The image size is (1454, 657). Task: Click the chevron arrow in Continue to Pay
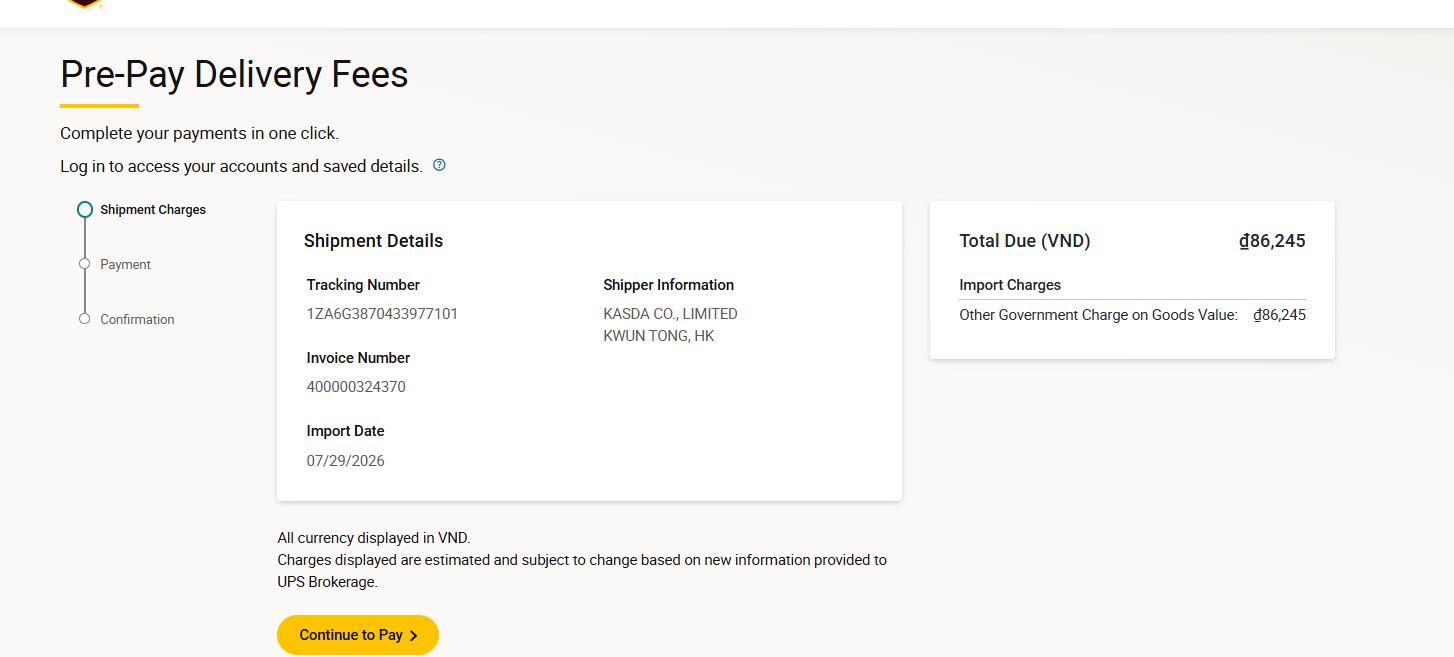point(414,636)
